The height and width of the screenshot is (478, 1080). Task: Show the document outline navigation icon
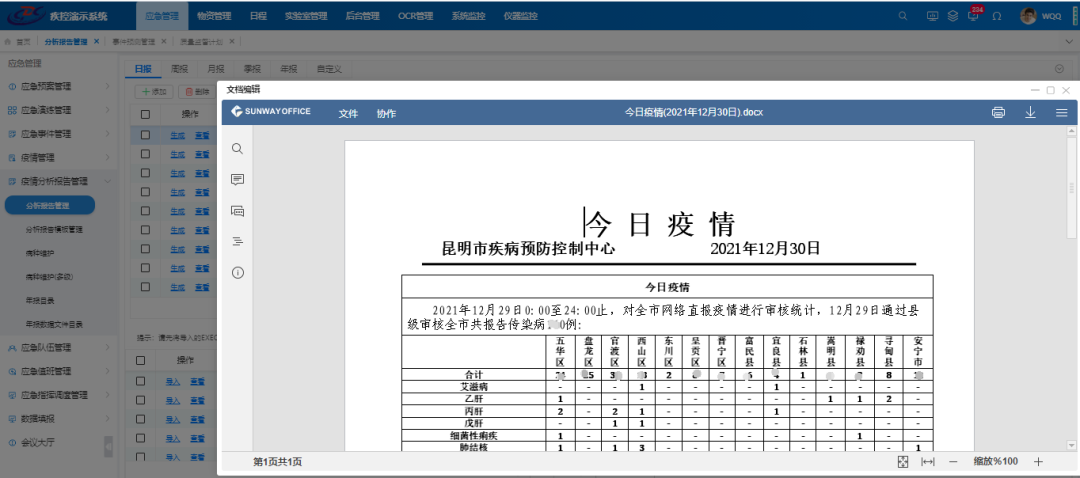tap(238, 242)
